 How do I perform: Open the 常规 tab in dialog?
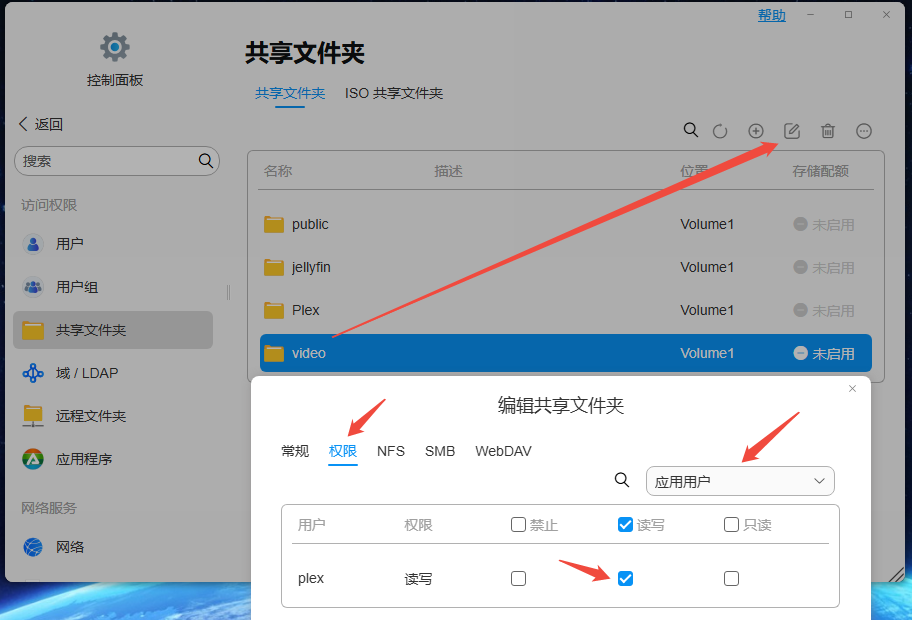tap(295, 451)
